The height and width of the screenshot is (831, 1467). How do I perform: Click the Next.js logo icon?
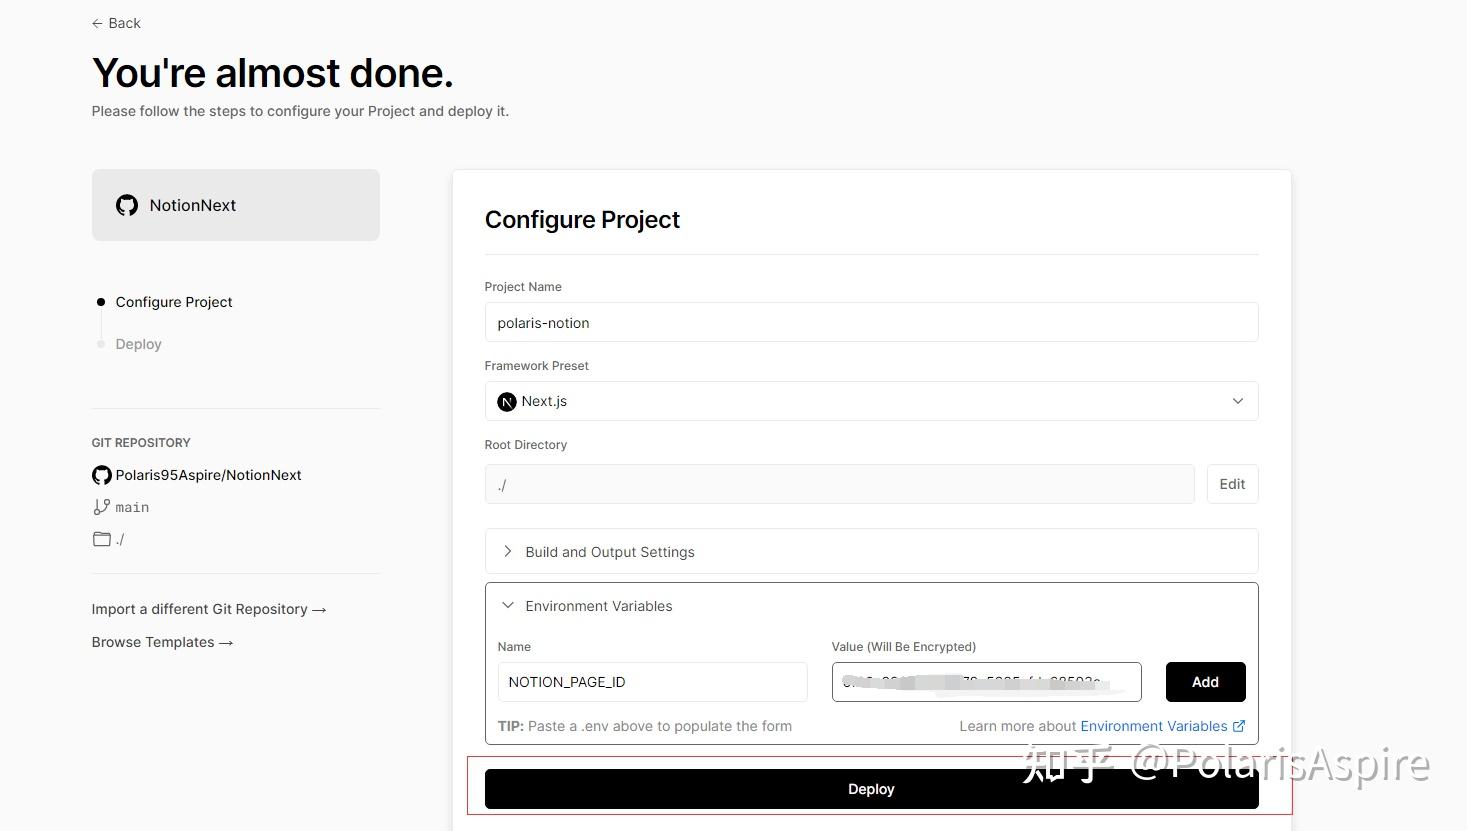pos(507,401)
